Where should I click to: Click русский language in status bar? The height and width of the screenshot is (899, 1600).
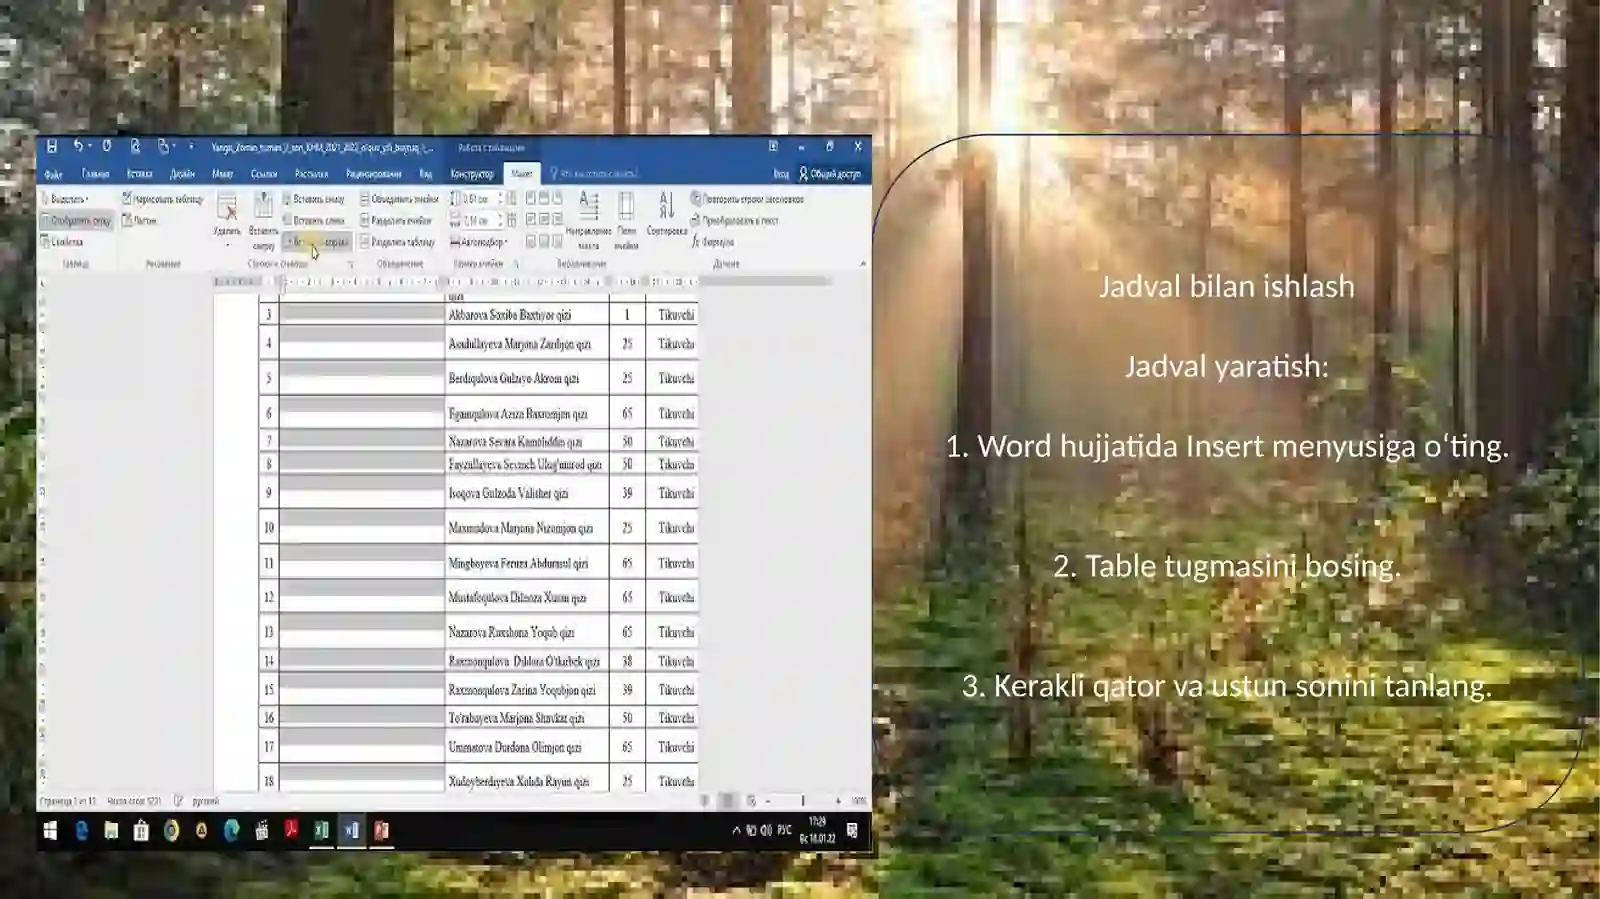(205, 801)
